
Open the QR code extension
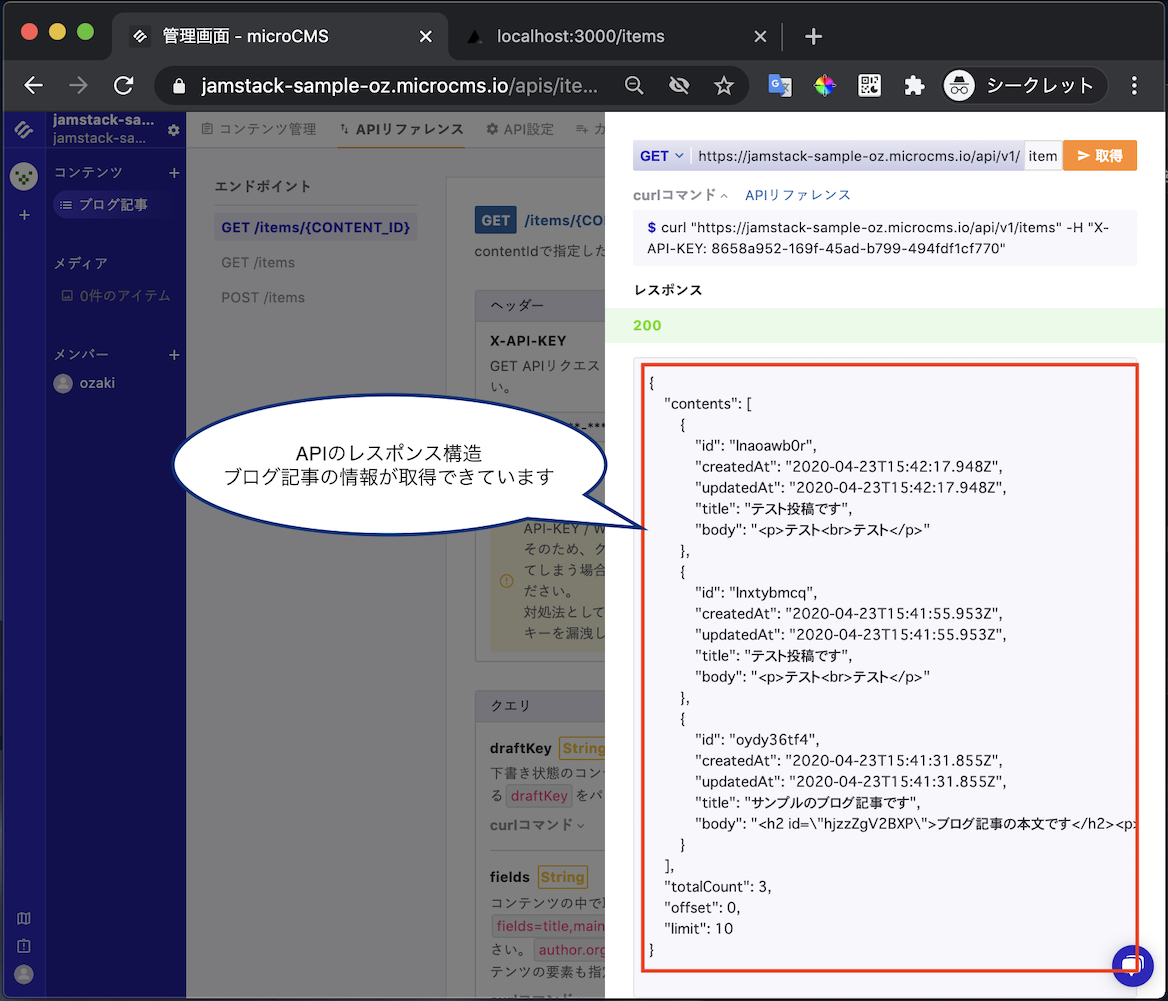click(869, 86)
